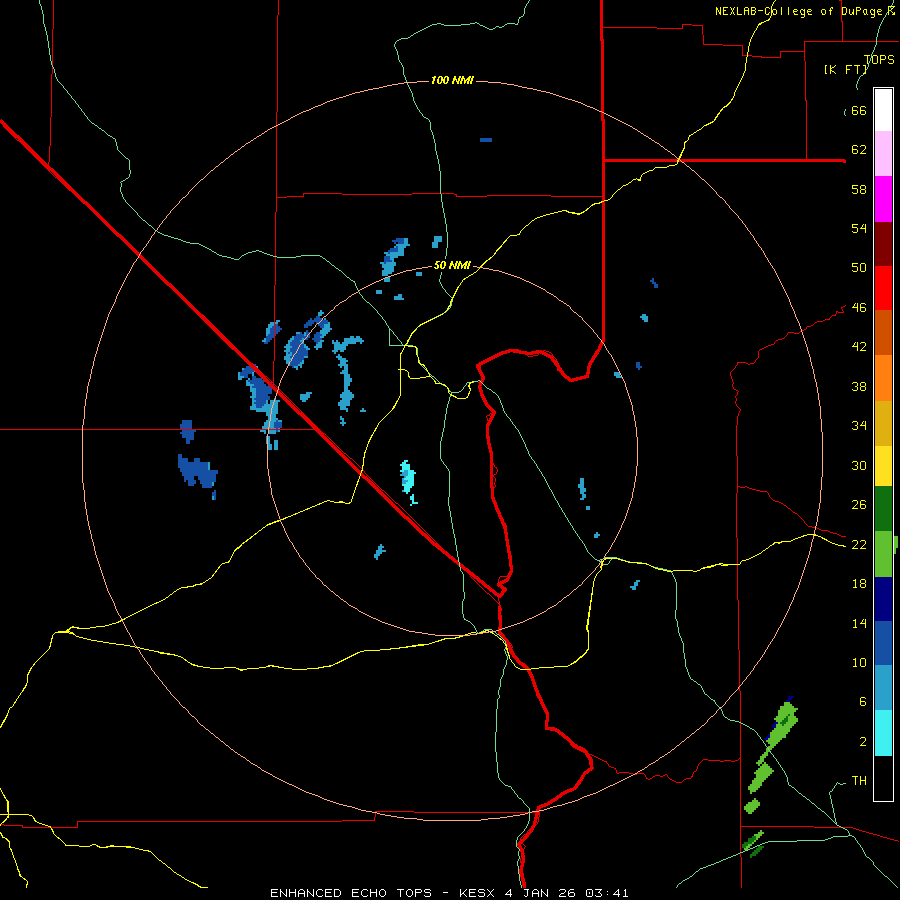Click the dark red (maroon) legend swatch
The height and width of the screenshot is (900, 900).
click(883, 243)
